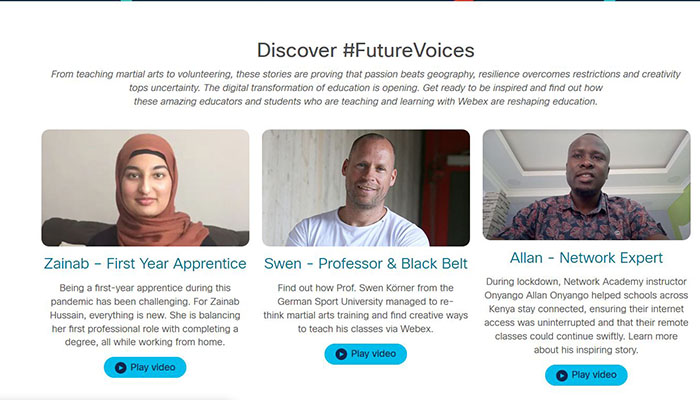Open Swen's thumbnail in white t-shirt
The height and width of the screenshot is (400, 700).
point(366,188)
